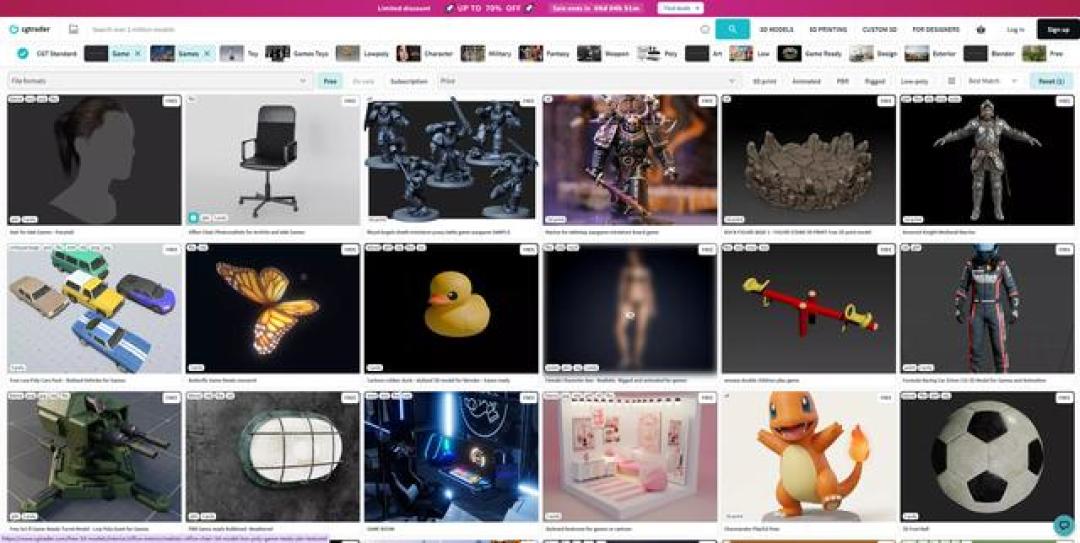Open the neon game room thumbnail

point(451,456)
